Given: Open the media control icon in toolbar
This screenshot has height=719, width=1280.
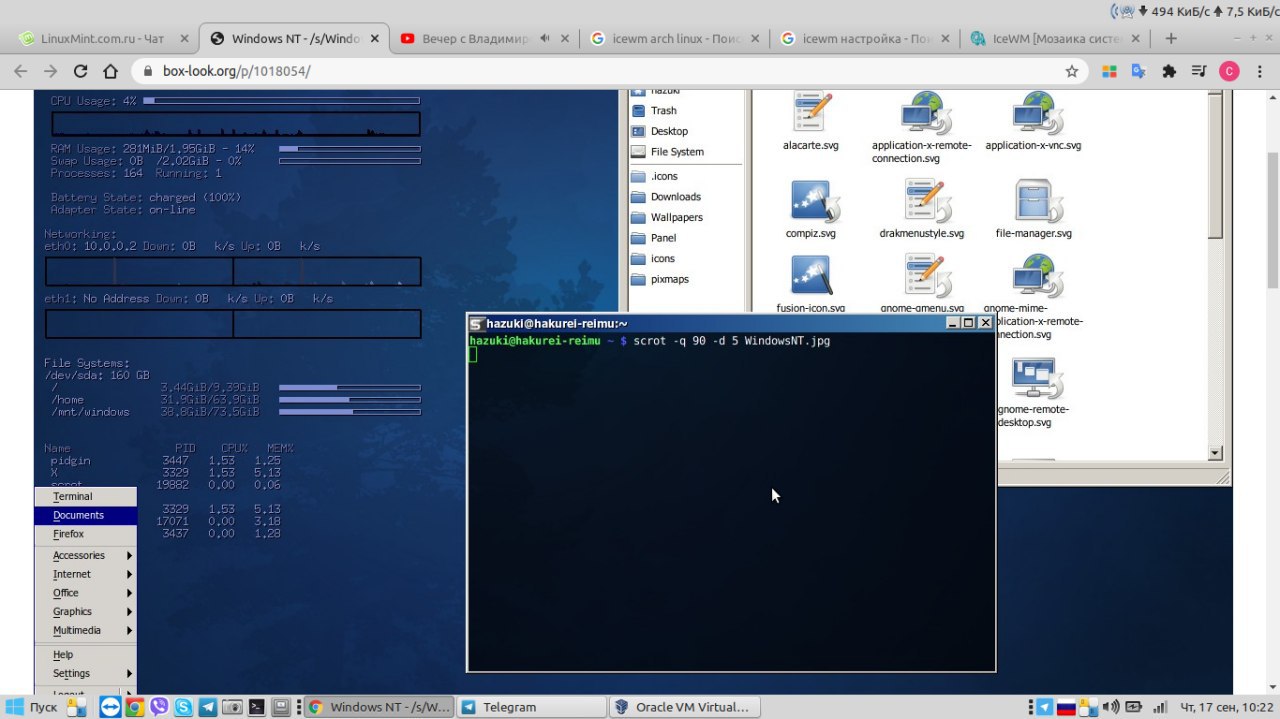Looking at the screenshot, I should (1199, 72).
